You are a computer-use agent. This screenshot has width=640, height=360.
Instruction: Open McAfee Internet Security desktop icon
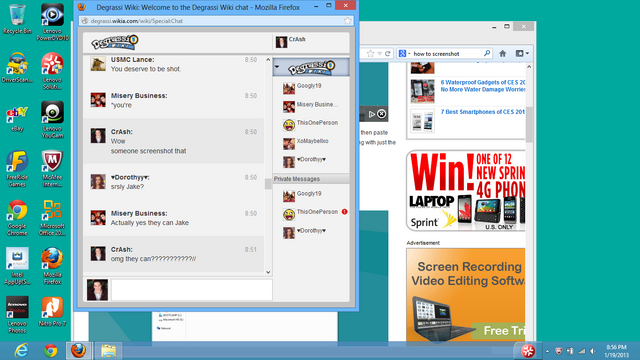point(52,169)
